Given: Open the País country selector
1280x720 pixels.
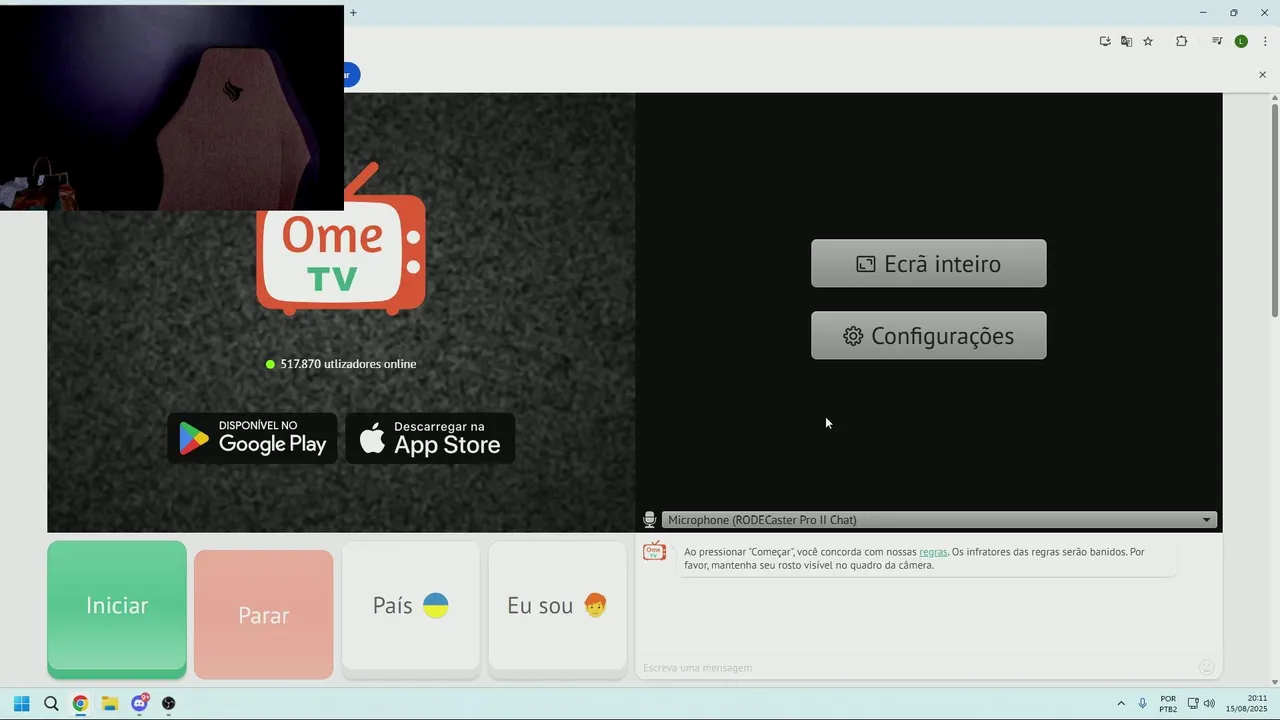Looking at the screenshot, I should pos(410,605).
